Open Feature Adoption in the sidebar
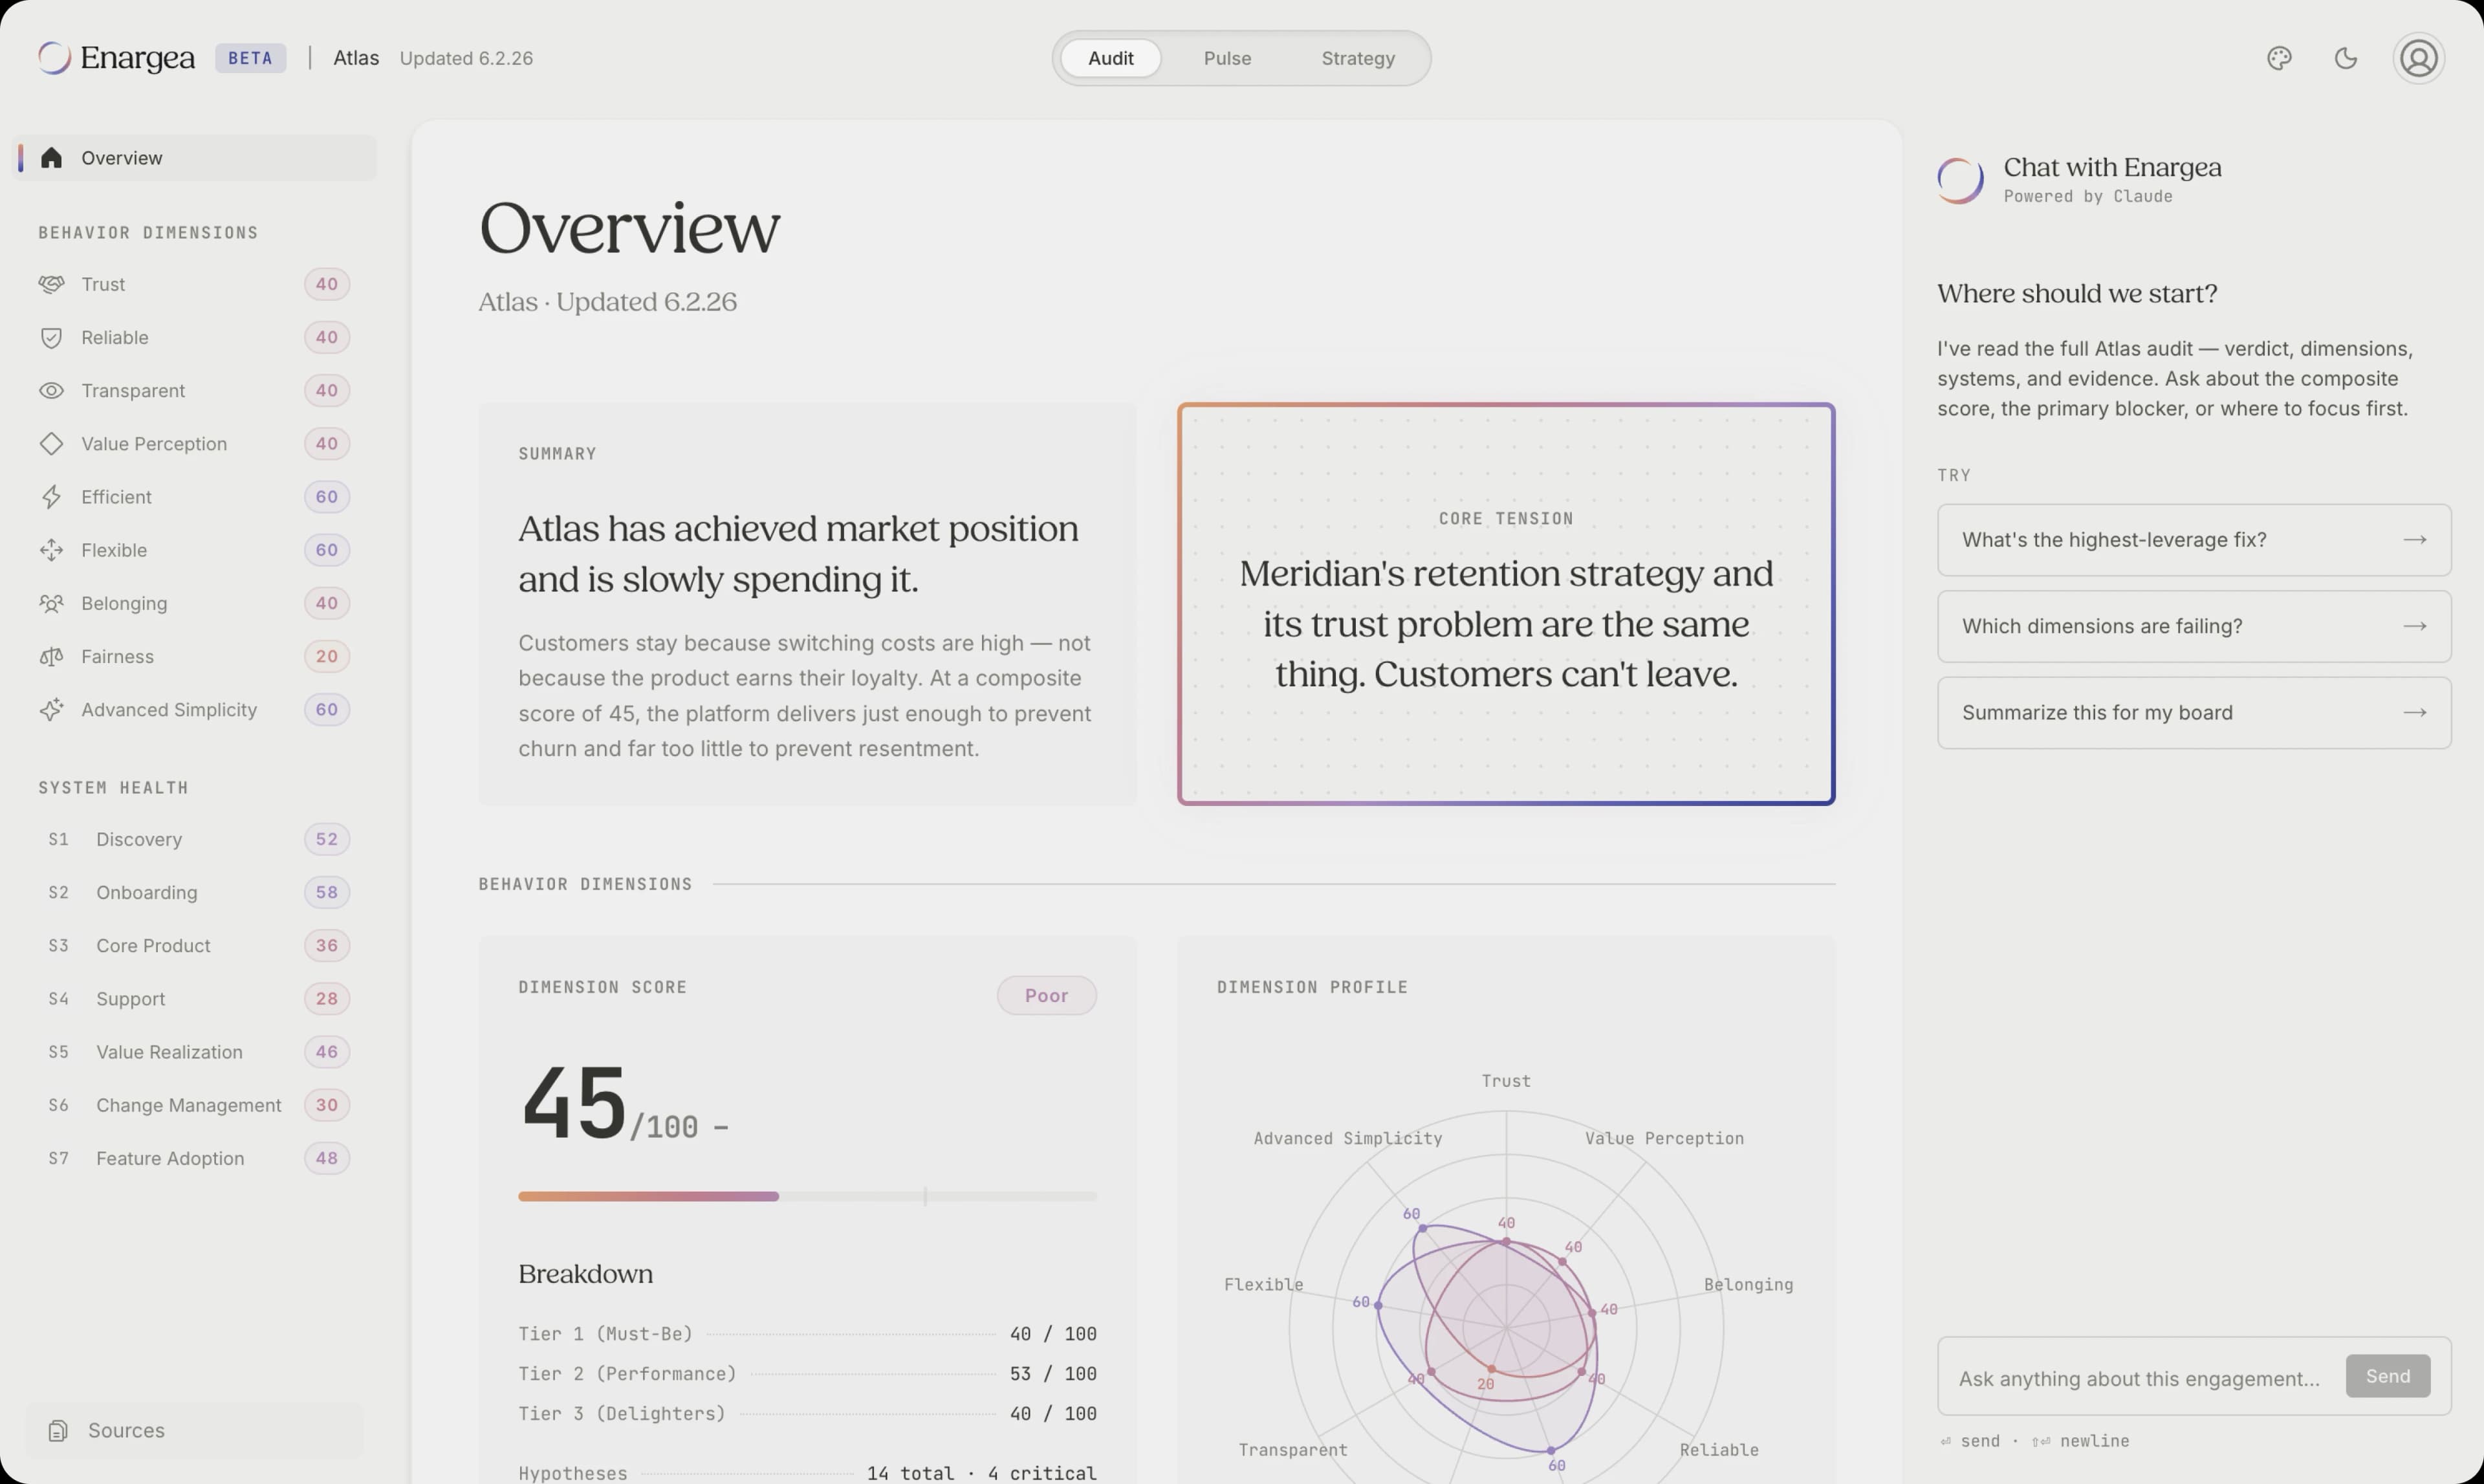This screenshot has width=2484, height=1484. point(194,1158)
